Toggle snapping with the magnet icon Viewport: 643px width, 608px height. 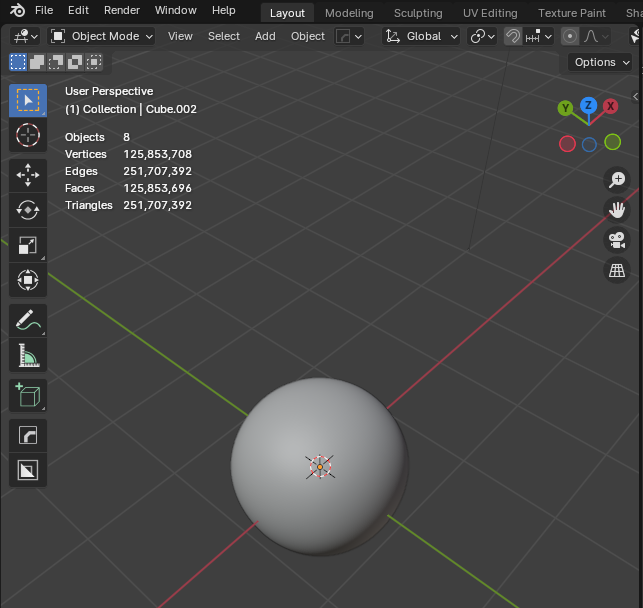(512, 36)
